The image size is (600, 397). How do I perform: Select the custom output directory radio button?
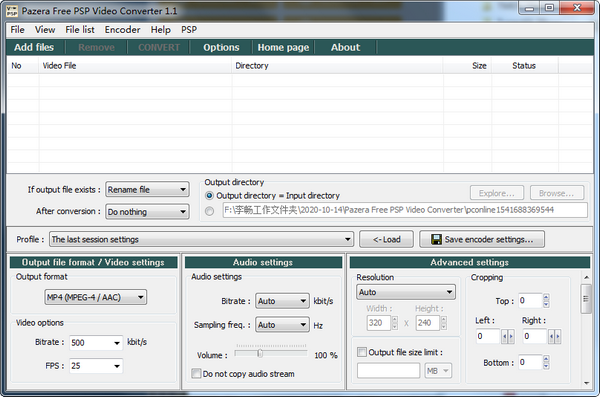(x=209, y=211)
